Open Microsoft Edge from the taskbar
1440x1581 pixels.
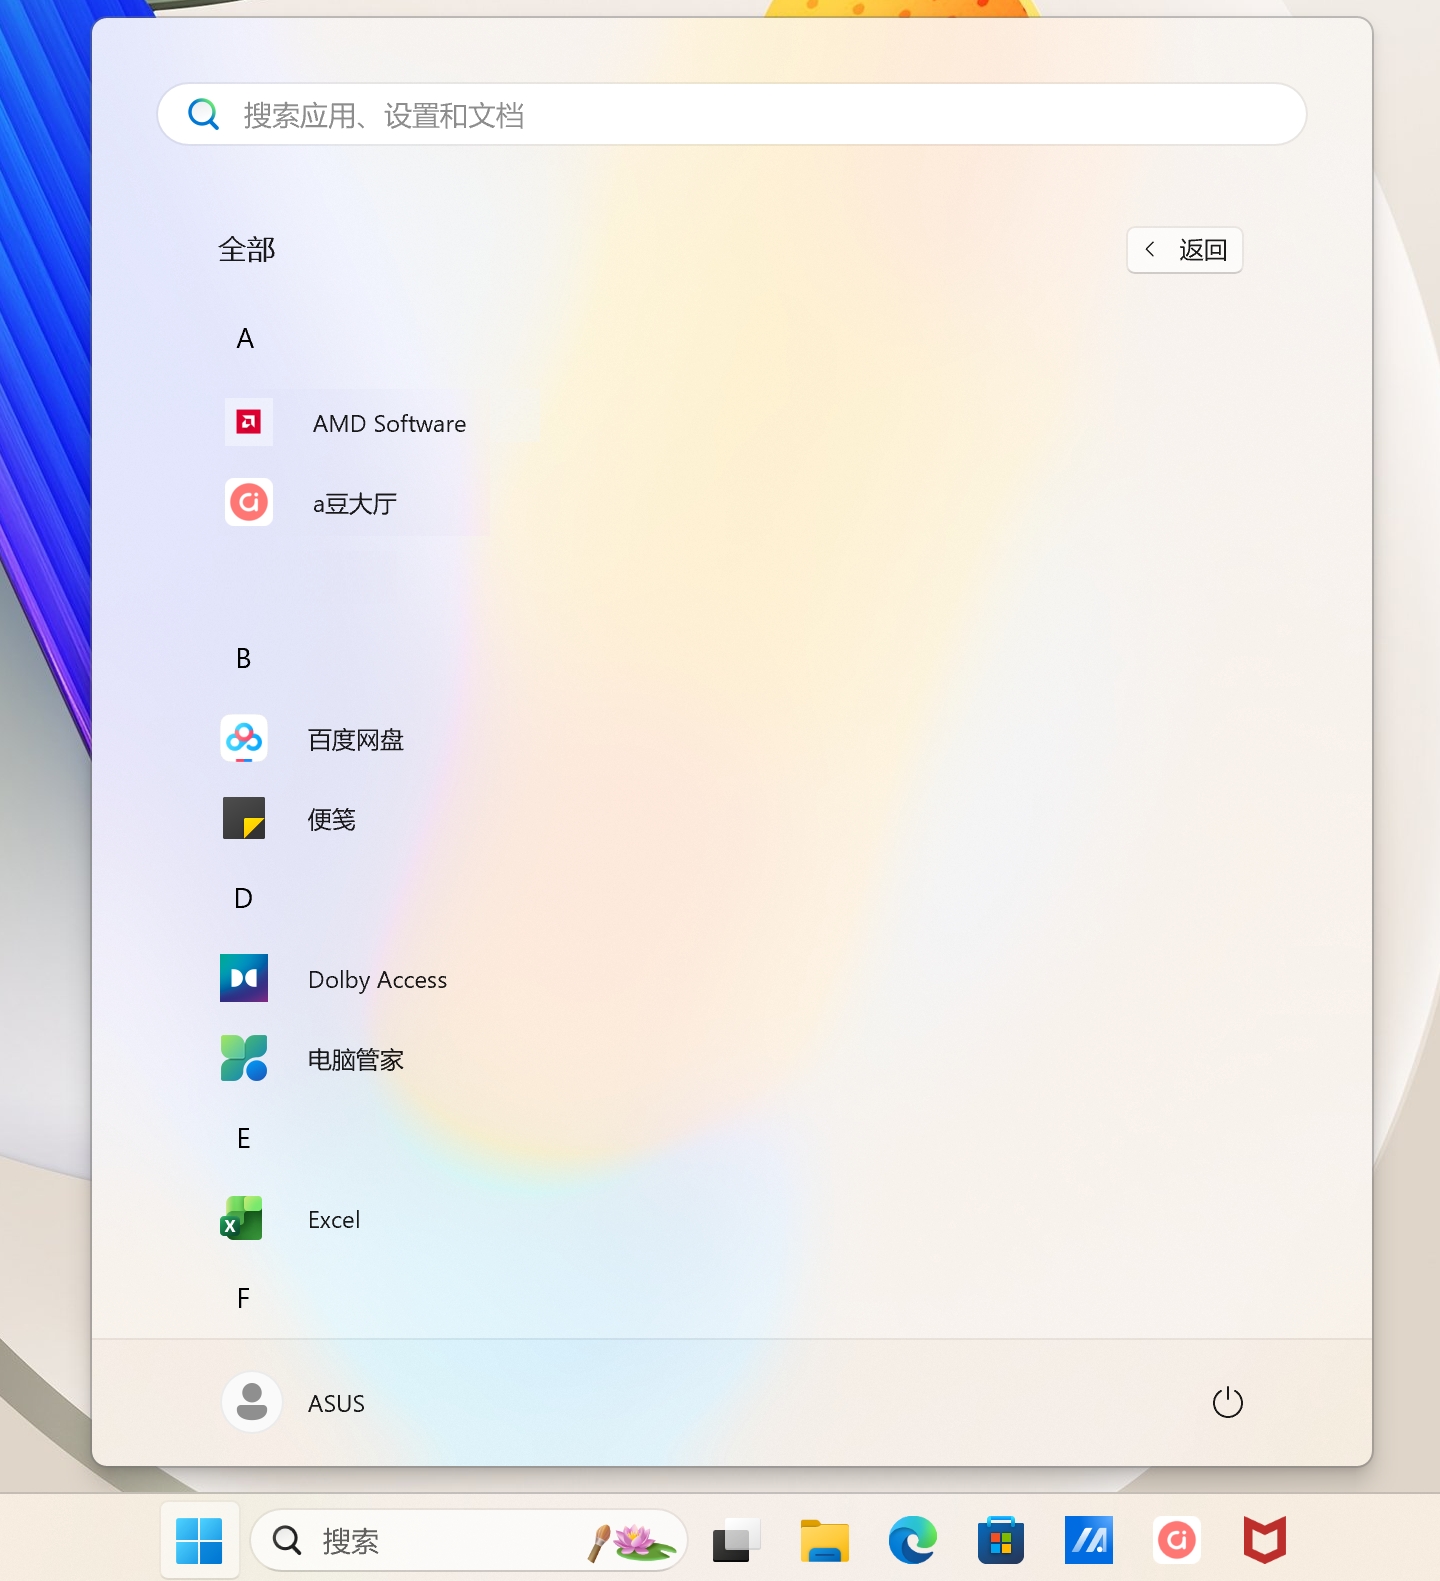pos(912,1541)
